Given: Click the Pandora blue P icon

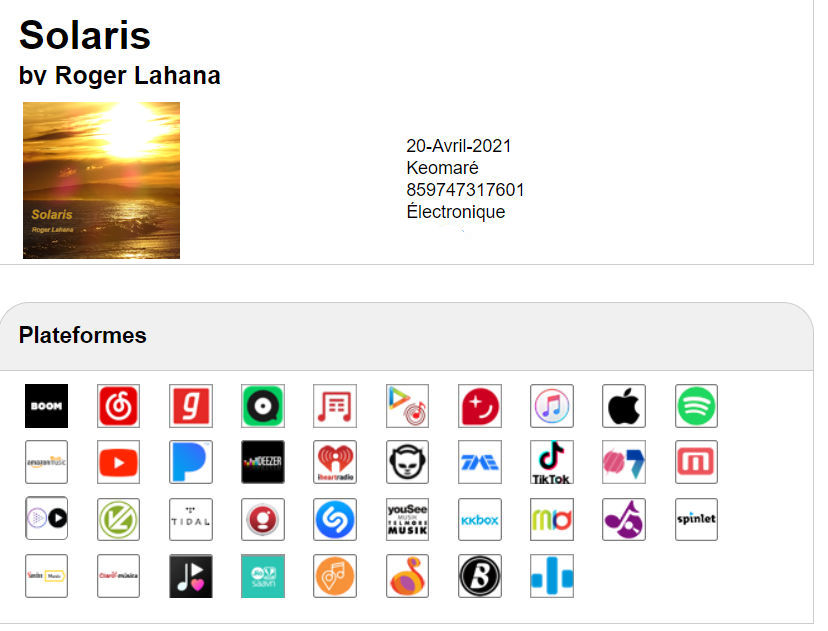Looking at the screenshot, I should tap(191, 462).
